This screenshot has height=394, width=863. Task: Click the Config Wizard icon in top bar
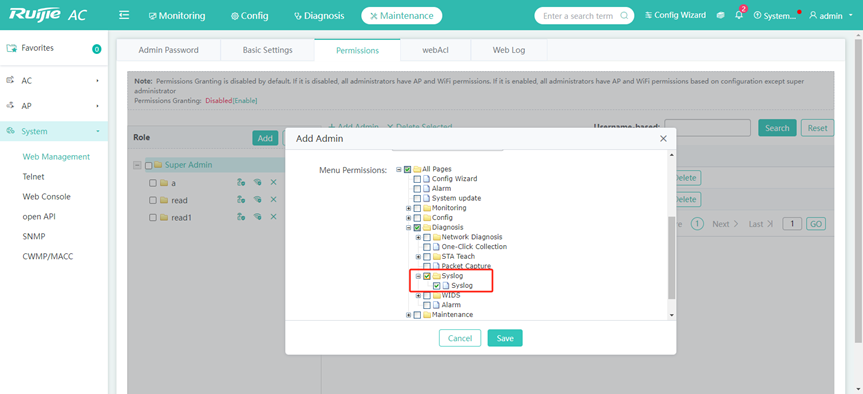(x=649, y=15)
